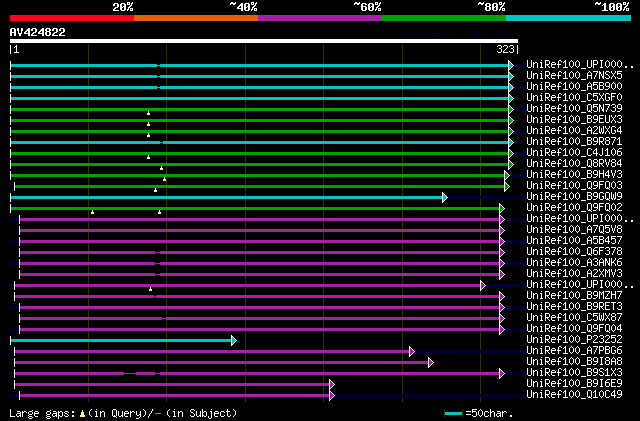
Task: Select the UniRef100_Q9FQ02 label
Action: click(574, 208)
